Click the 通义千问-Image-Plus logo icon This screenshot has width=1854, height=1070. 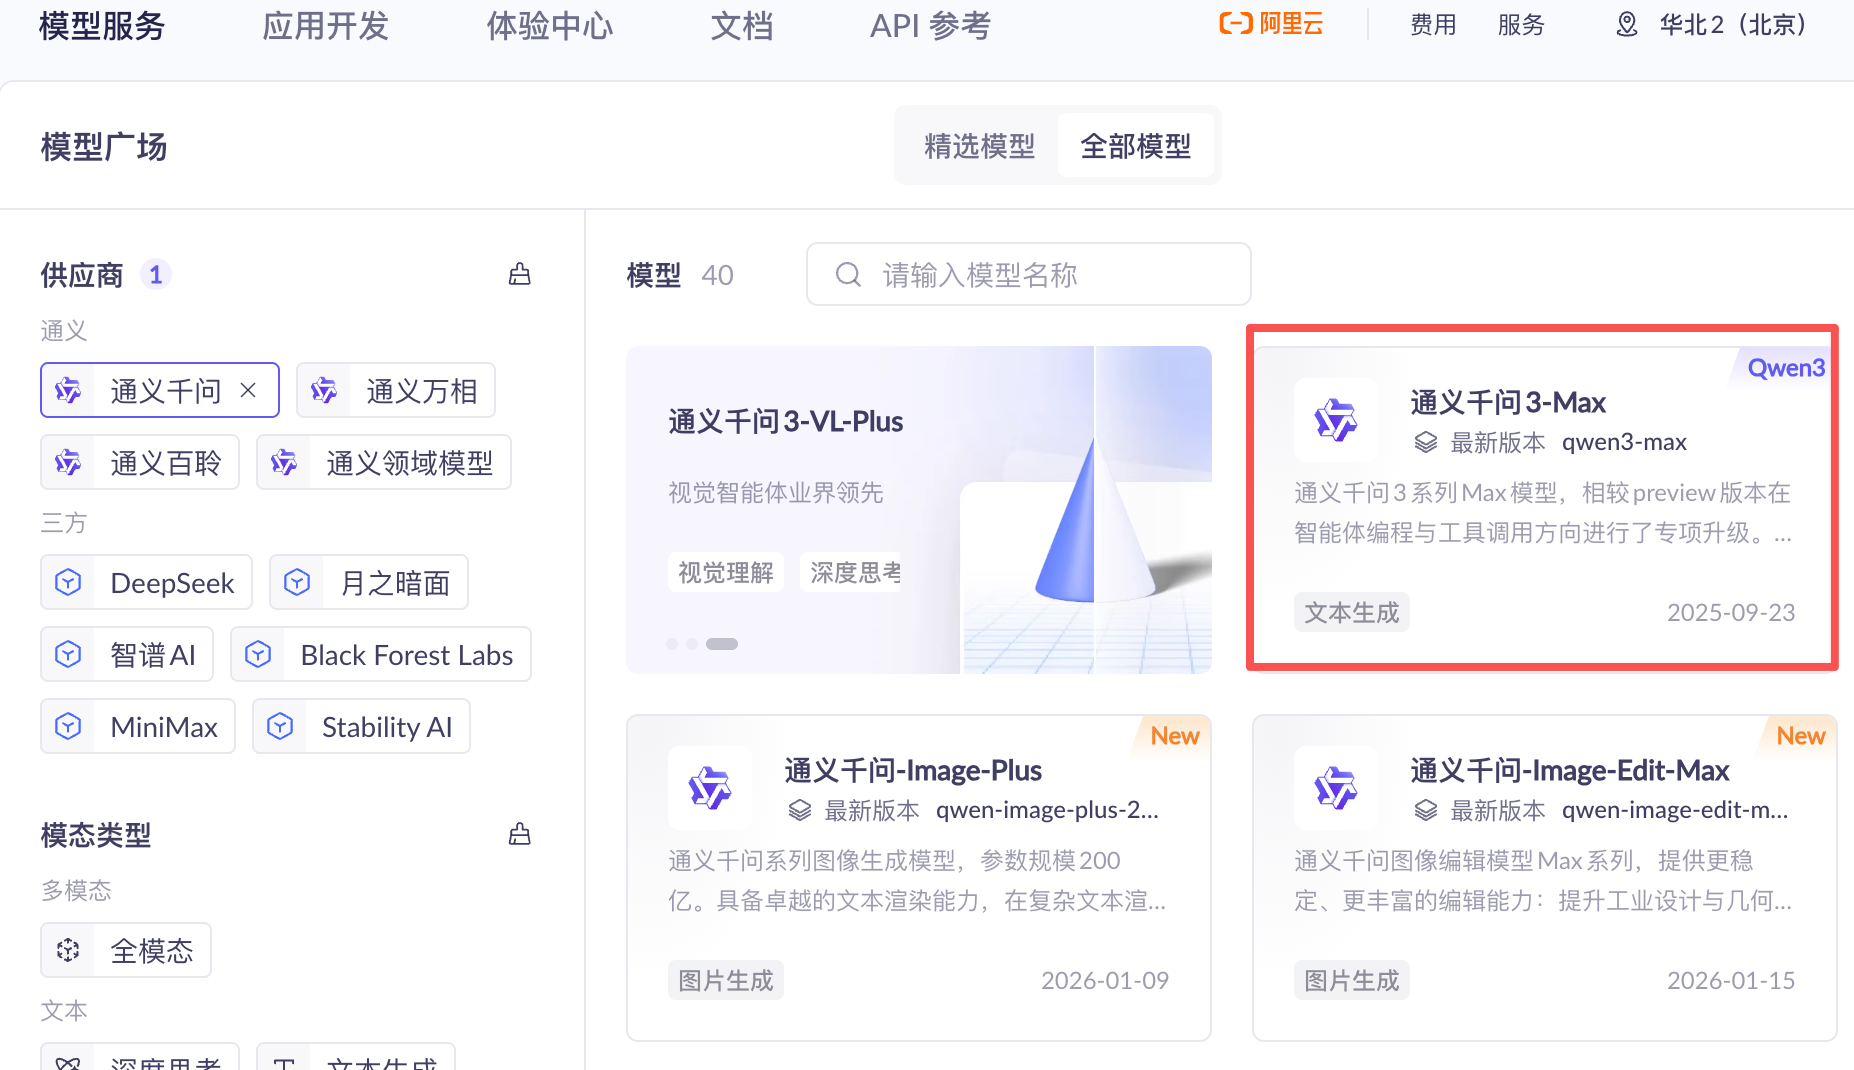click(710, 788)
